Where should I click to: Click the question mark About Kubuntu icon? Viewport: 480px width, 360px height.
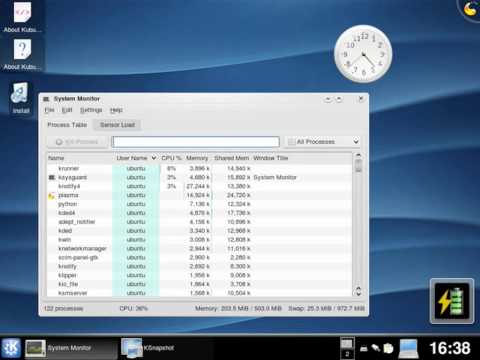point(22,54)
